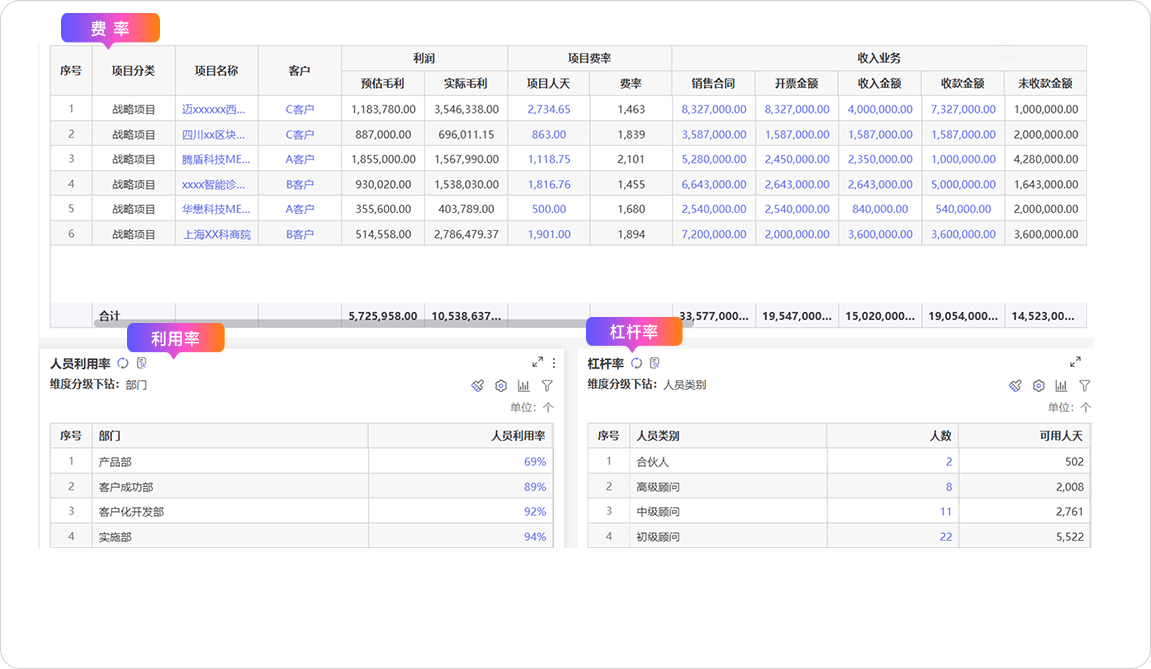This screenshot has width=1151, height=669.
Task: Click the 利用率 gradient tag
Action: click(175, 339)
